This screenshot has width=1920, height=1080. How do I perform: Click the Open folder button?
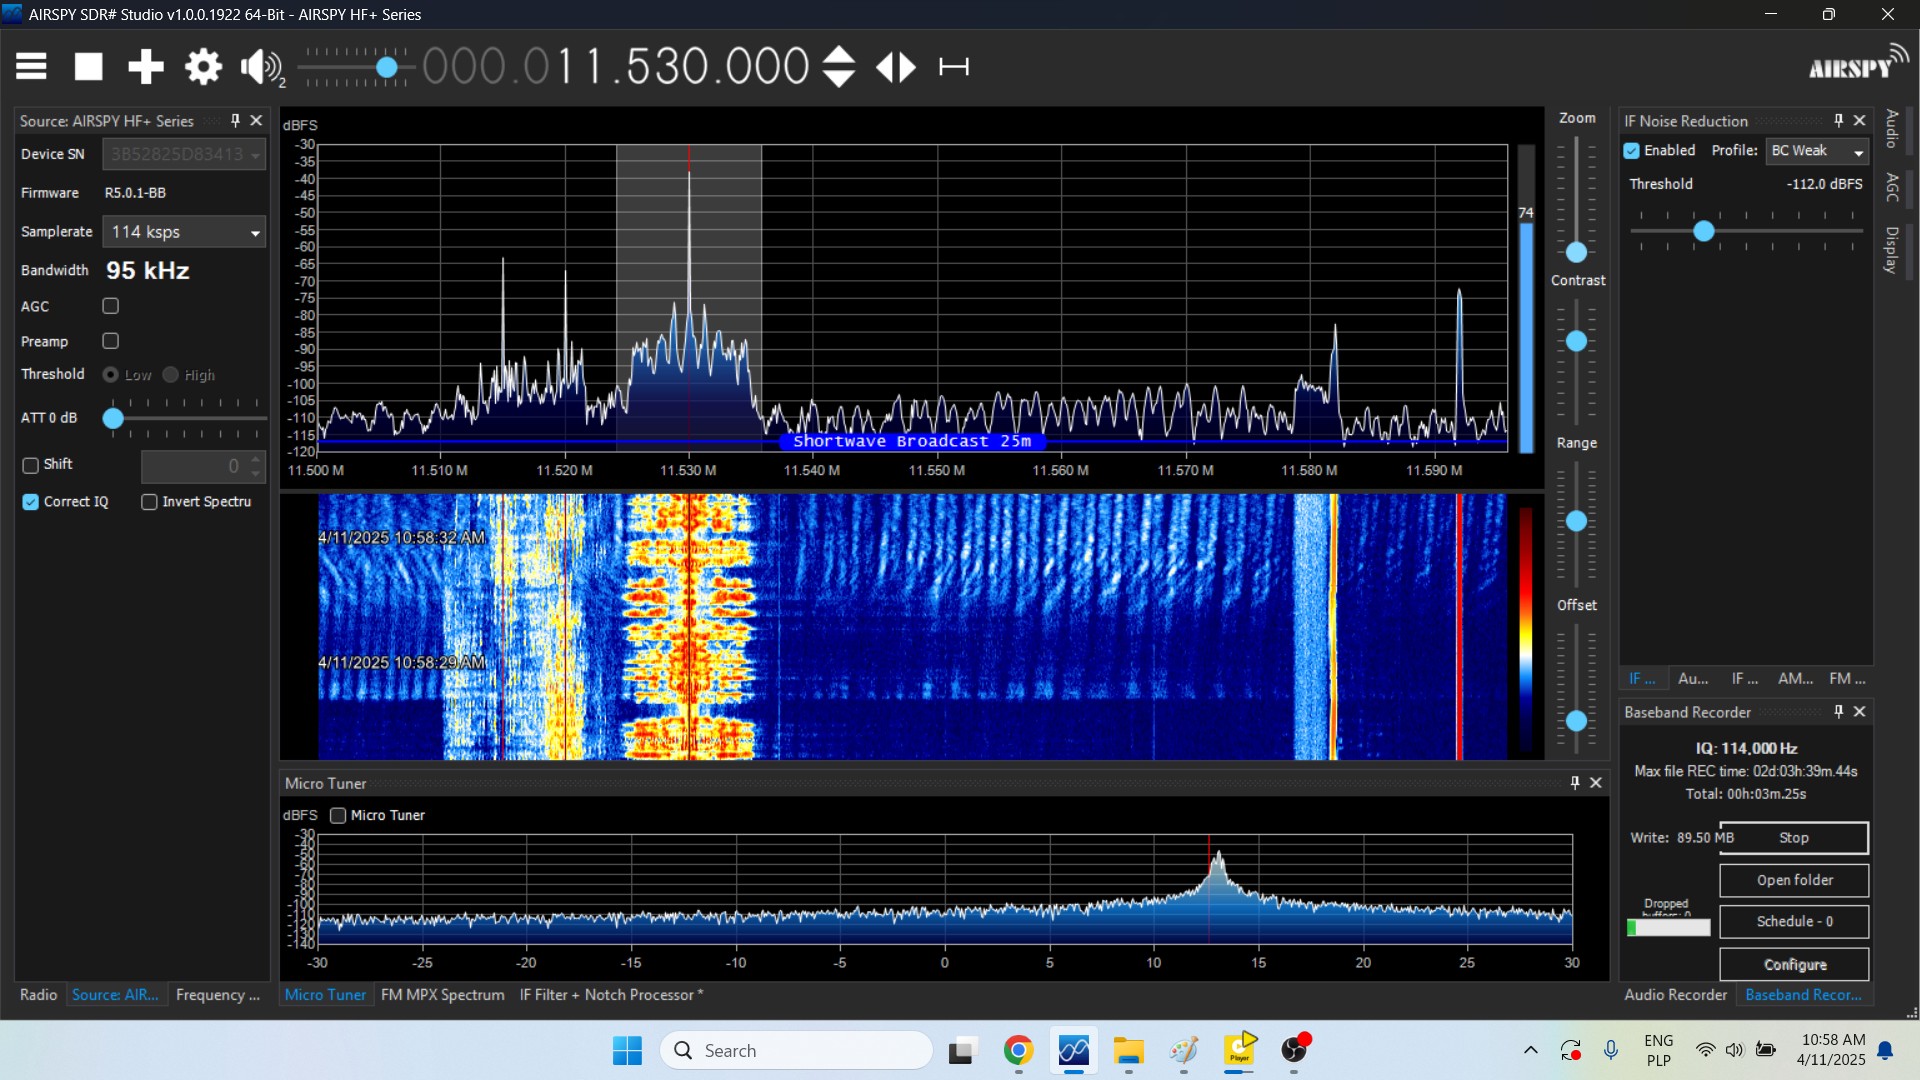point(1794,880)
